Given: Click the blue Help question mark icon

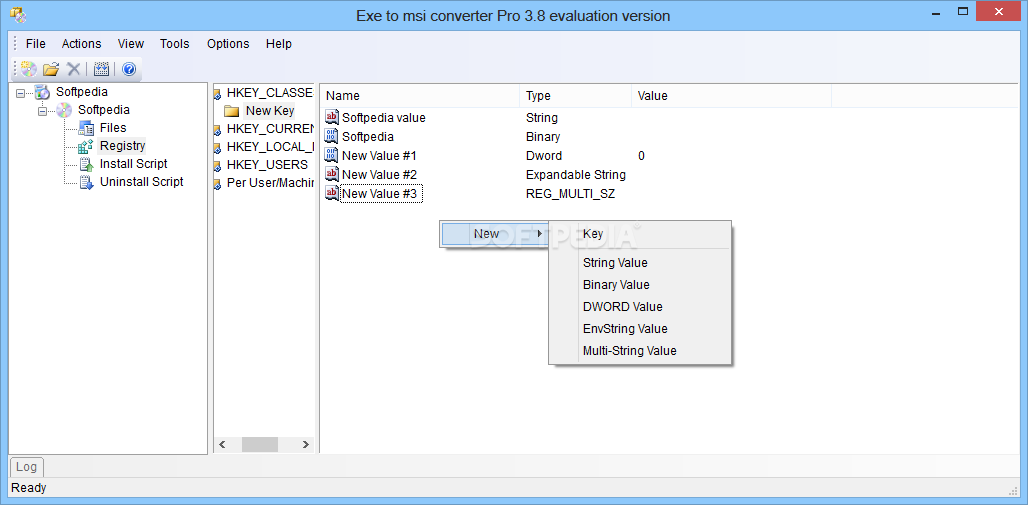Looking at the screenshot, I should (129, 69).
